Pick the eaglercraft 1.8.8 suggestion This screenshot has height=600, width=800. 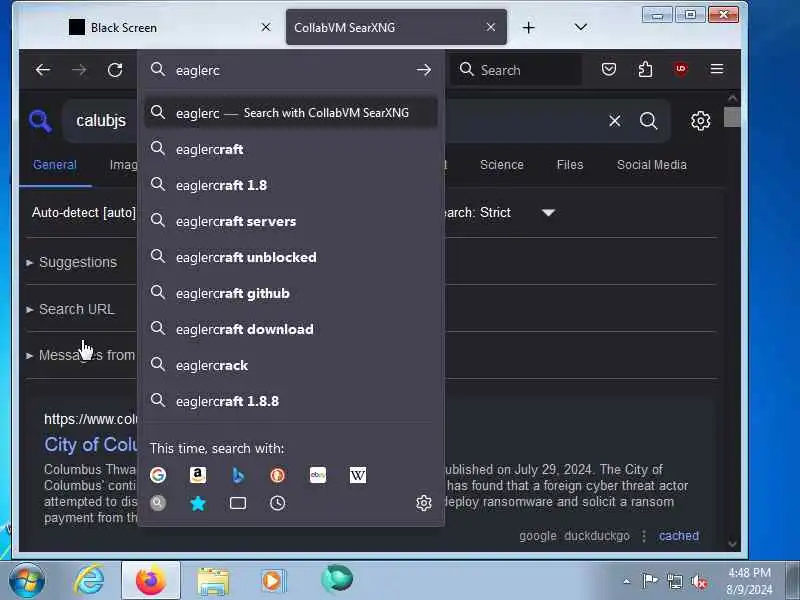pyautogui.click(x=291, y=401)
